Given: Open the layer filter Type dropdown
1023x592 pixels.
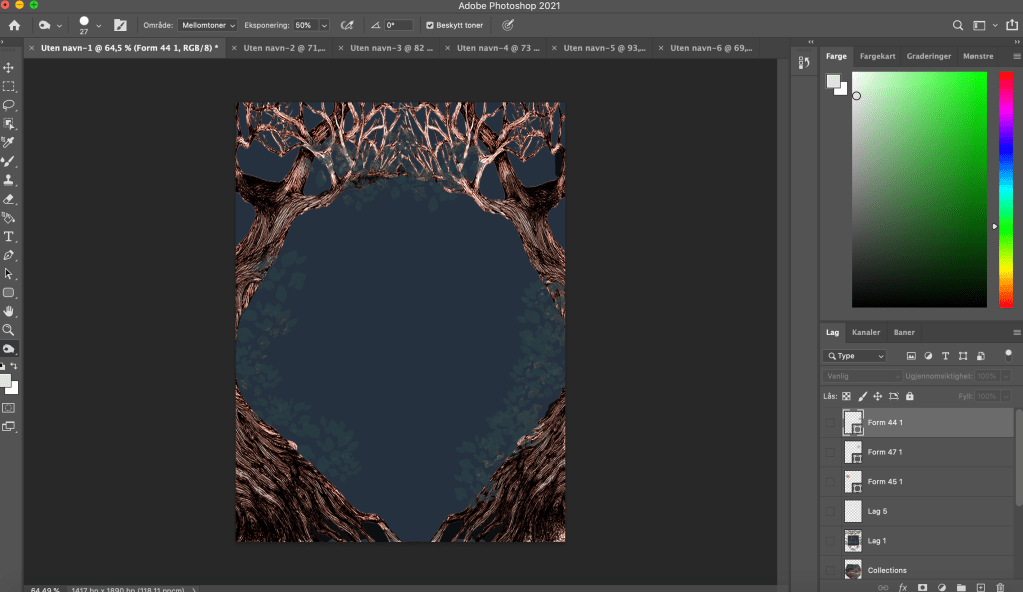Looking at the screenshot, I should (854, 356).
